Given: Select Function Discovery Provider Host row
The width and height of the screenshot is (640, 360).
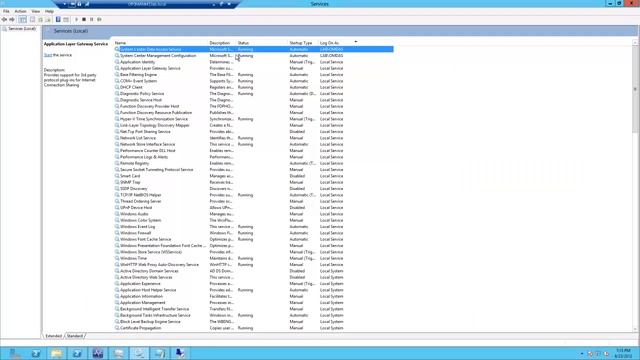Looking at the screenshot, I should [253, 106].
